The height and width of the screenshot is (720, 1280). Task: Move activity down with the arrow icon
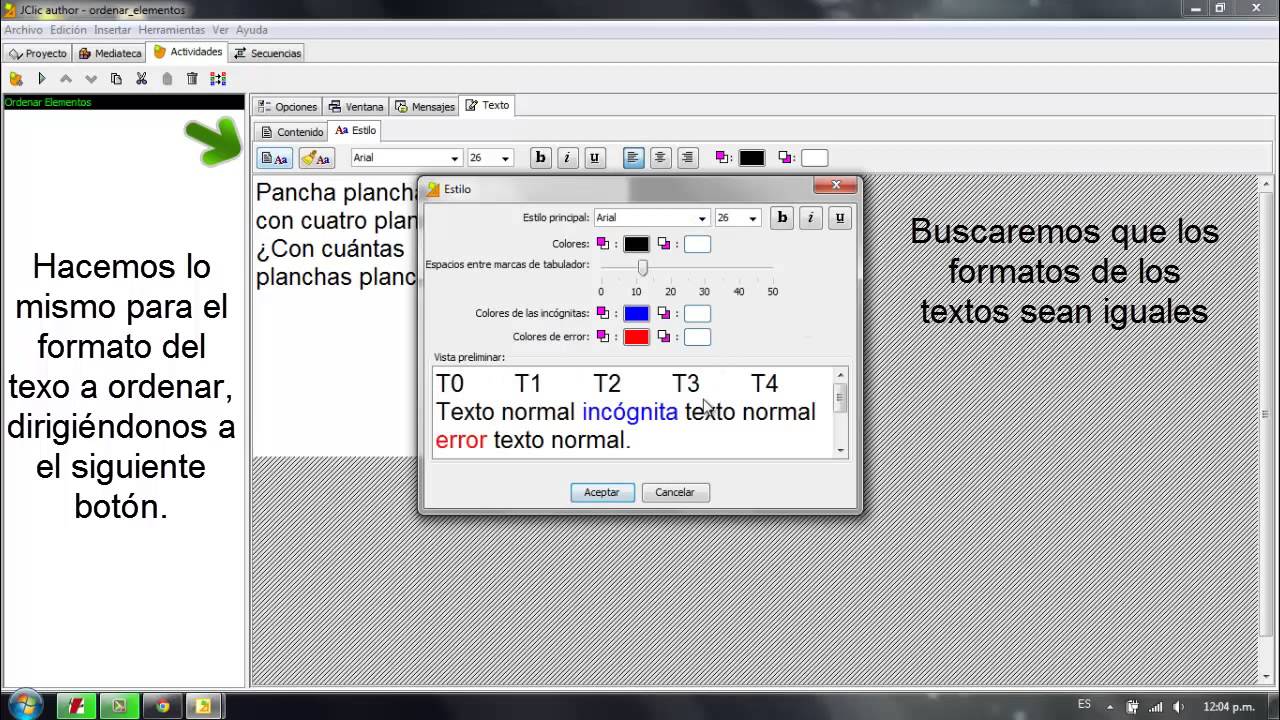tap(91, 78)
